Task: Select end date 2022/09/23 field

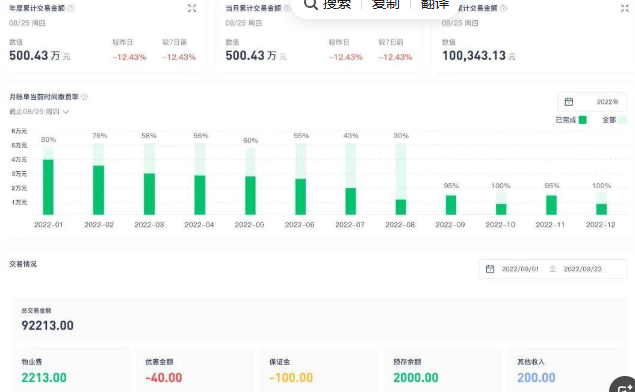Action: click(582, 269)
